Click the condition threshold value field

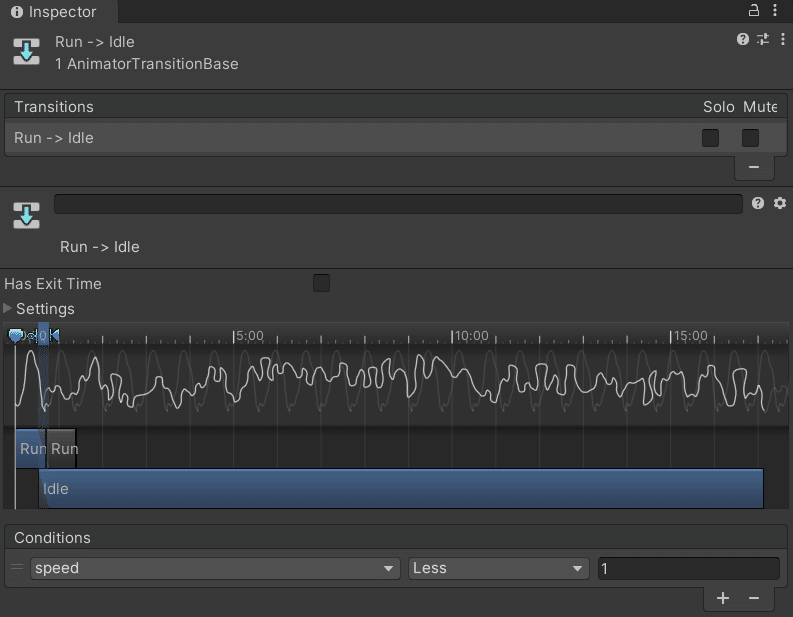click(688, 568)
